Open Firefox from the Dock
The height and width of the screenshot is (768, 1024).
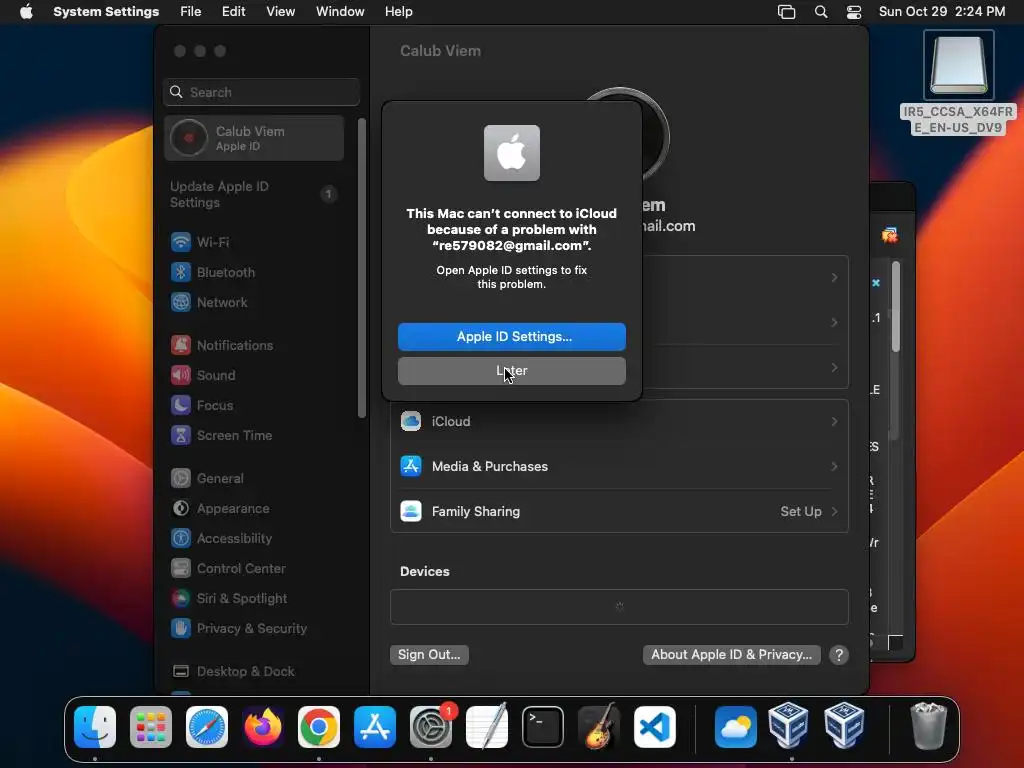coord(263,727)
